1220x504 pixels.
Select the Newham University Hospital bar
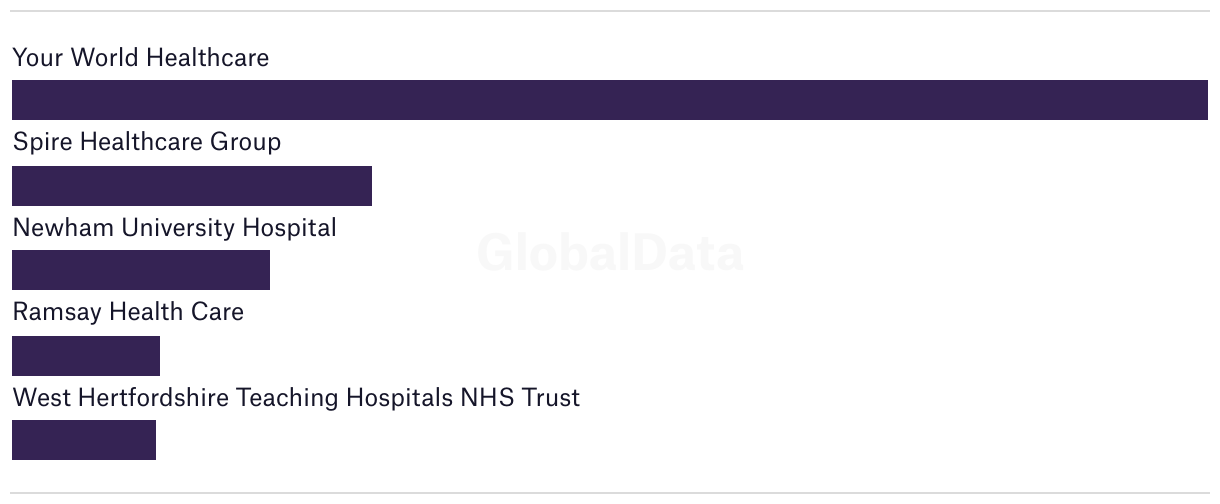pos(141,270)
